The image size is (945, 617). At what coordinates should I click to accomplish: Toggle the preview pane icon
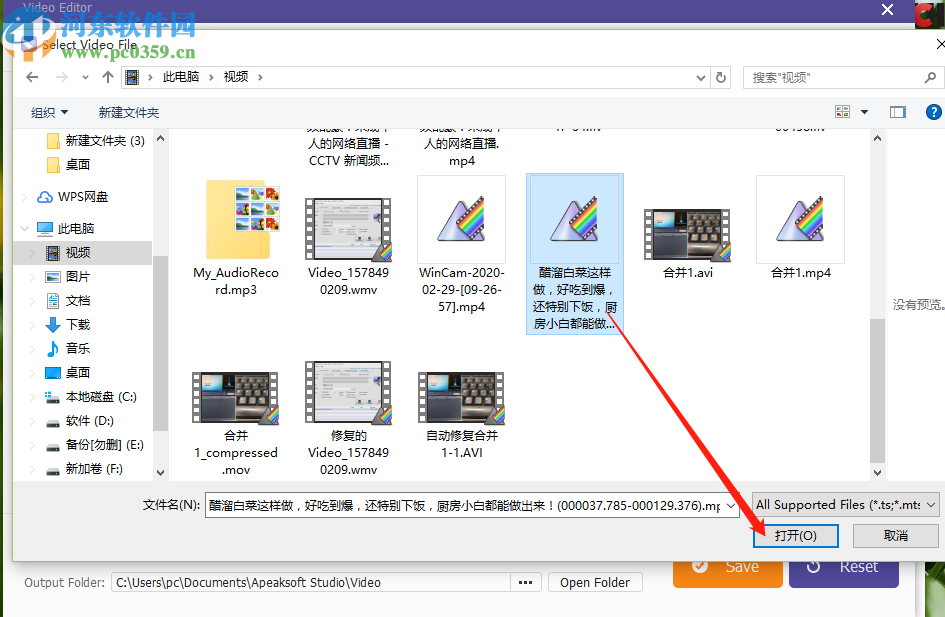(897, 111)
